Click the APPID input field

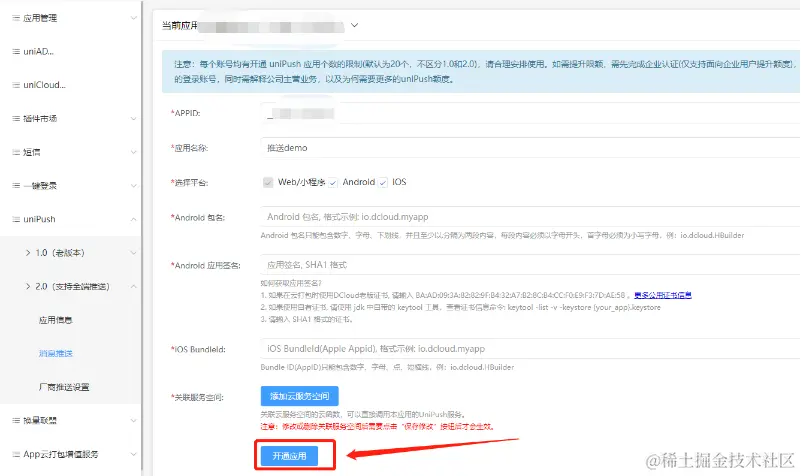click(530, 113)
